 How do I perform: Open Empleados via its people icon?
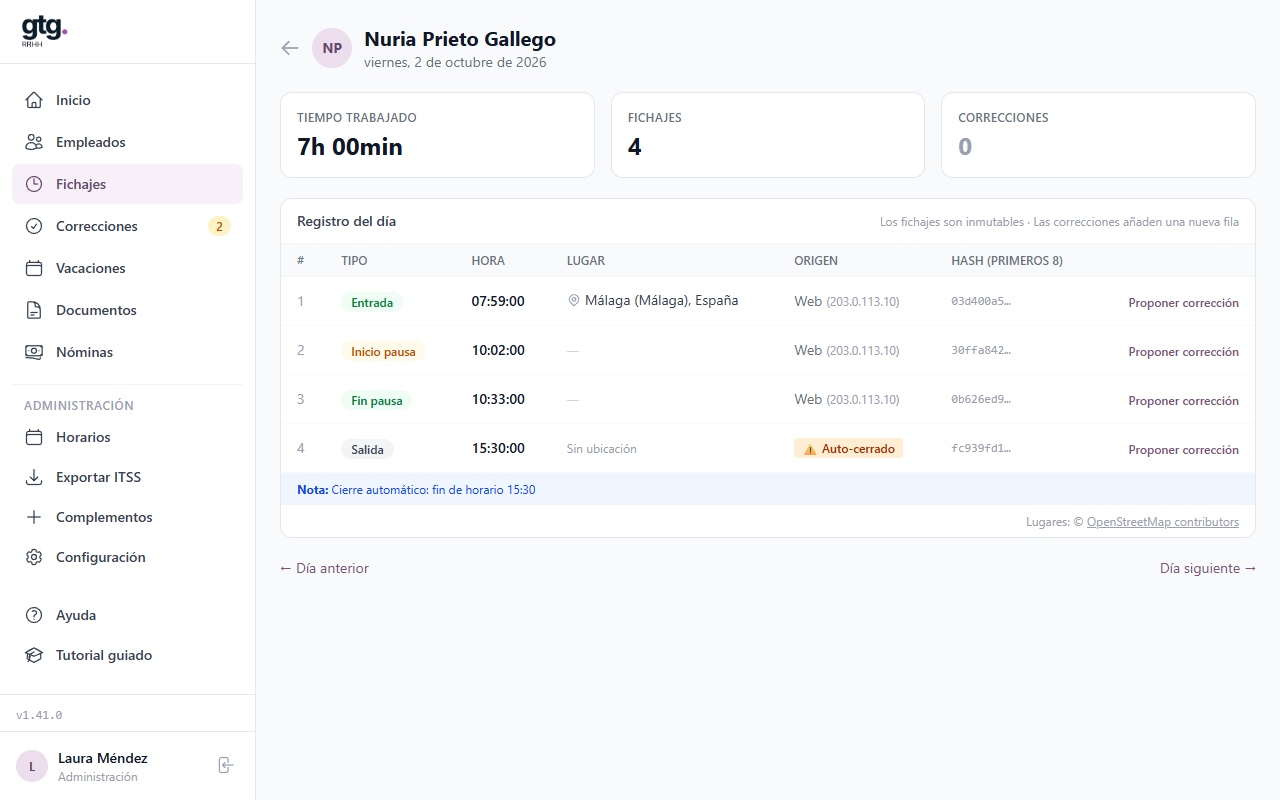pos(34,142)
